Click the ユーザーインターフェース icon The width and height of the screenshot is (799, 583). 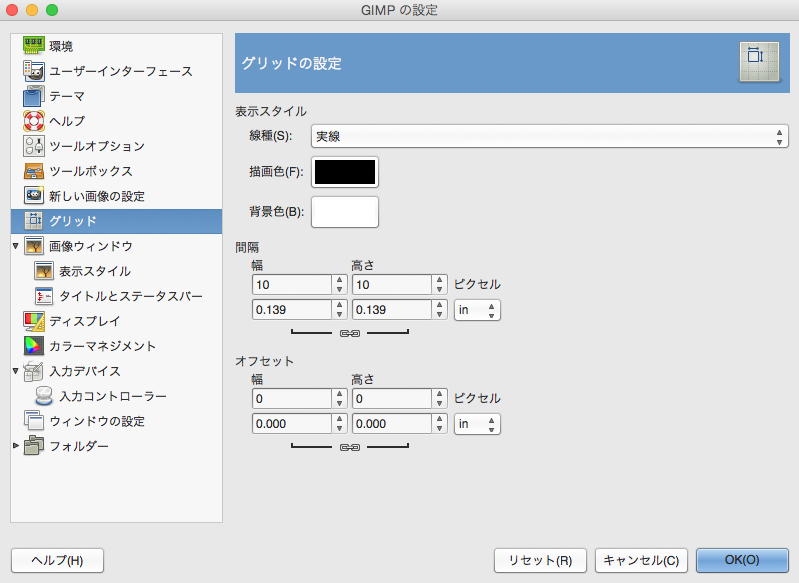(34, 71)
